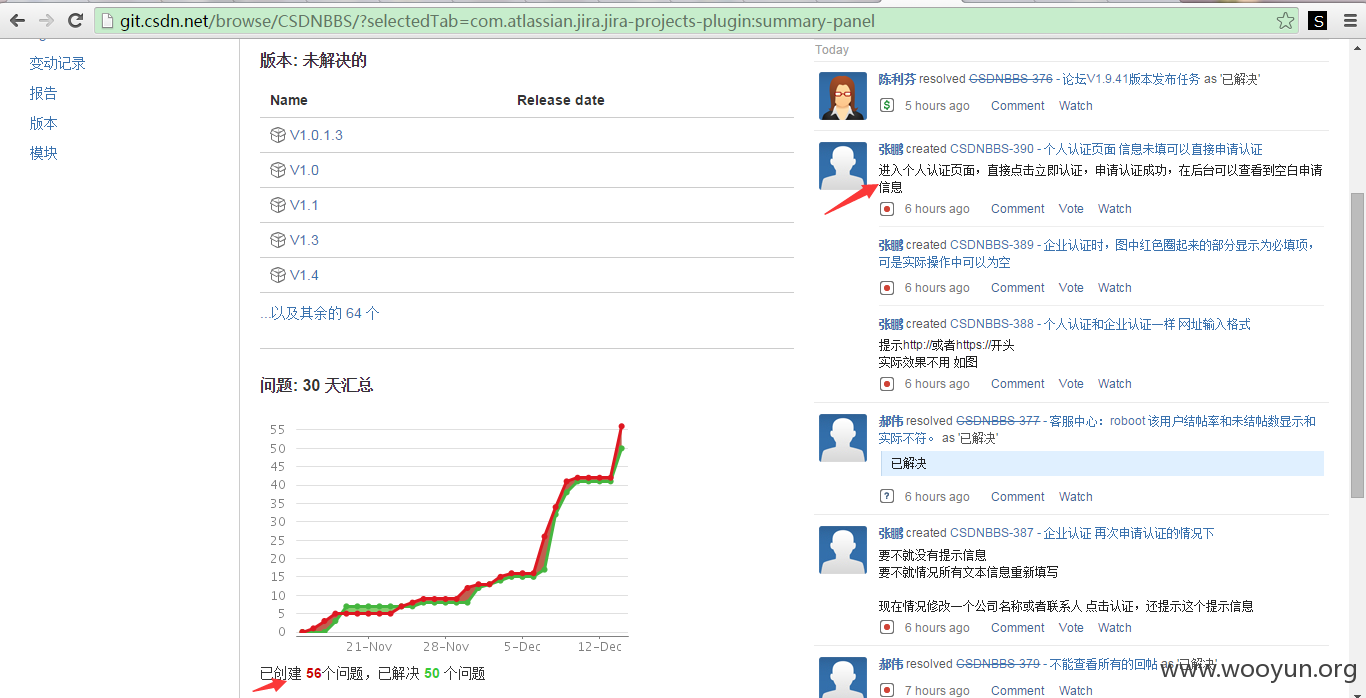Open version V1.0.1.3 package icon
The height and width of the screenshot is (698, 1366).
(278, 135)
